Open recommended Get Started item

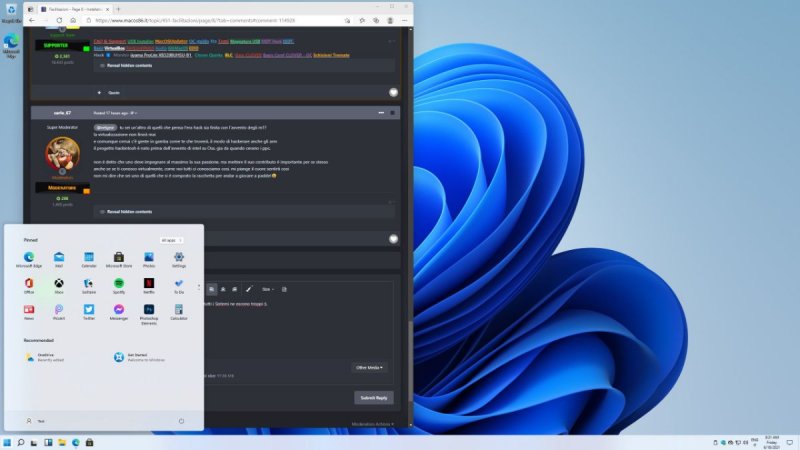coord(139,357)
